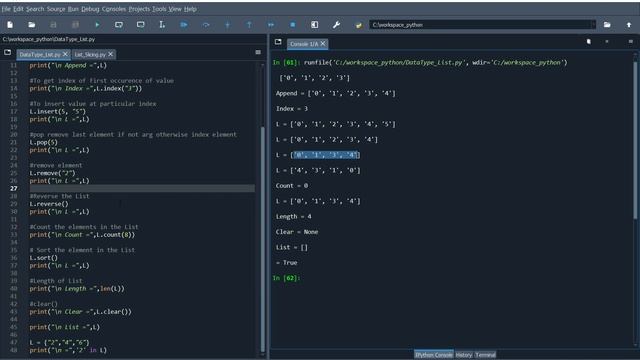This screenshot has height=360, width=640.
Task: Open the File menu
Action: pyautogui.click(x=6, y=9)
